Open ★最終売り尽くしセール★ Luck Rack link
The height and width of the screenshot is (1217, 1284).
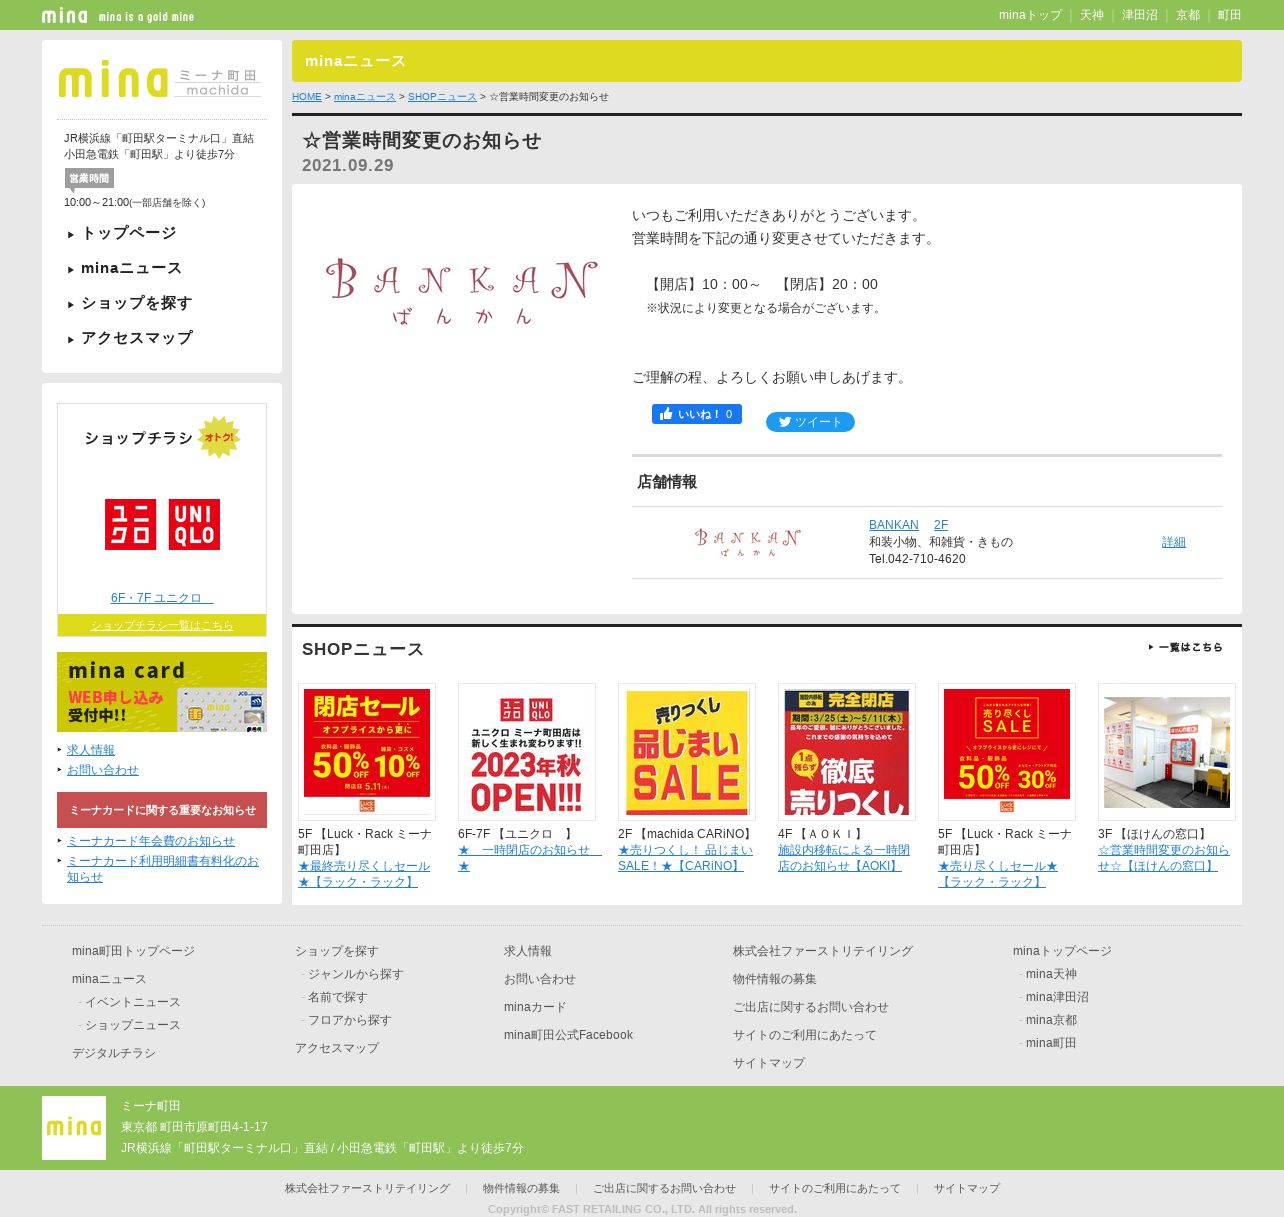tap(364, 874)
